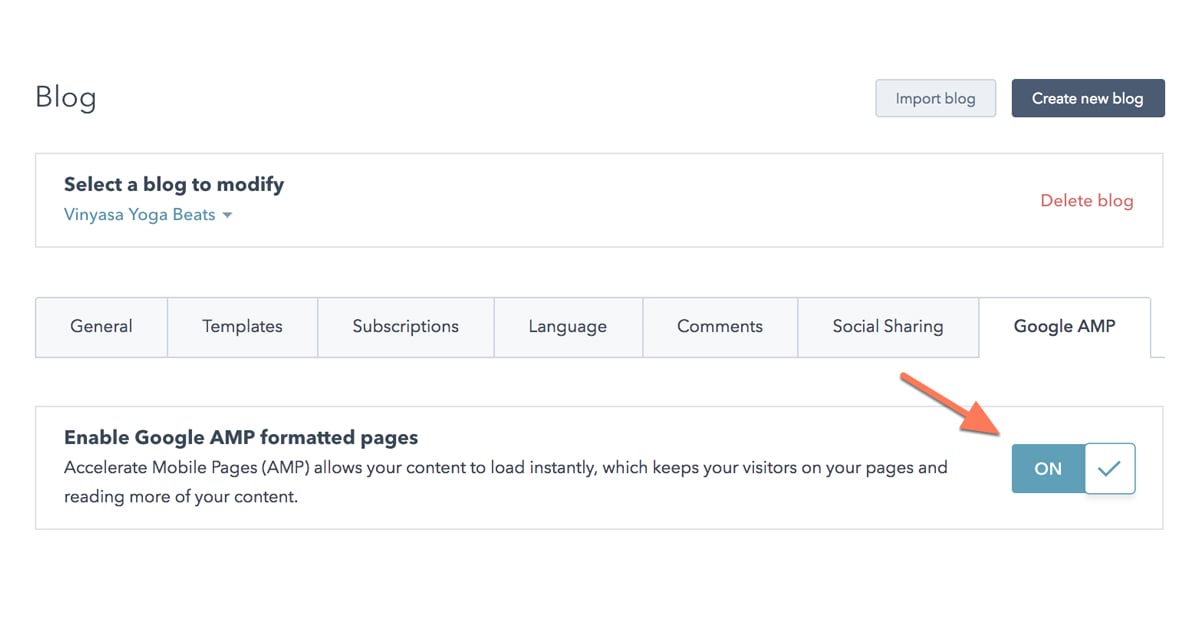Open the Social Sharing tab
Screen dimensions: 1200x628
[x=888, y=327]
